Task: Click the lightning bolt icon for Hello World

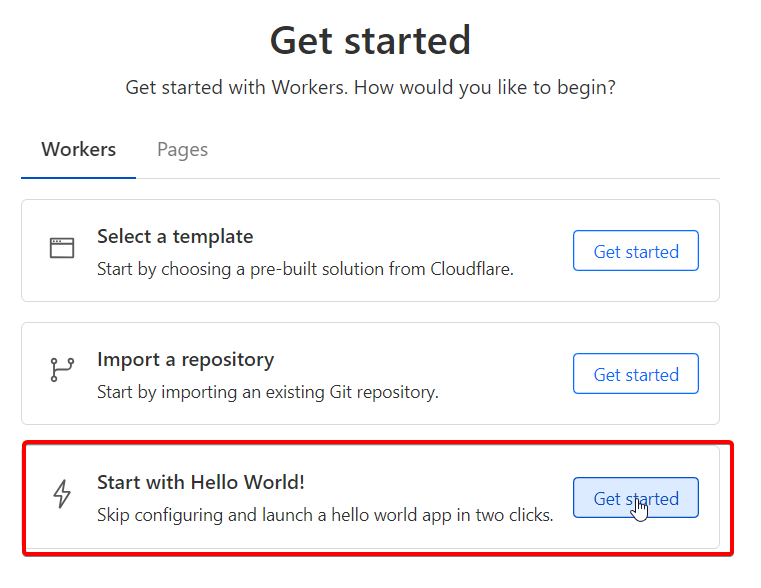Action: (62, 494)
